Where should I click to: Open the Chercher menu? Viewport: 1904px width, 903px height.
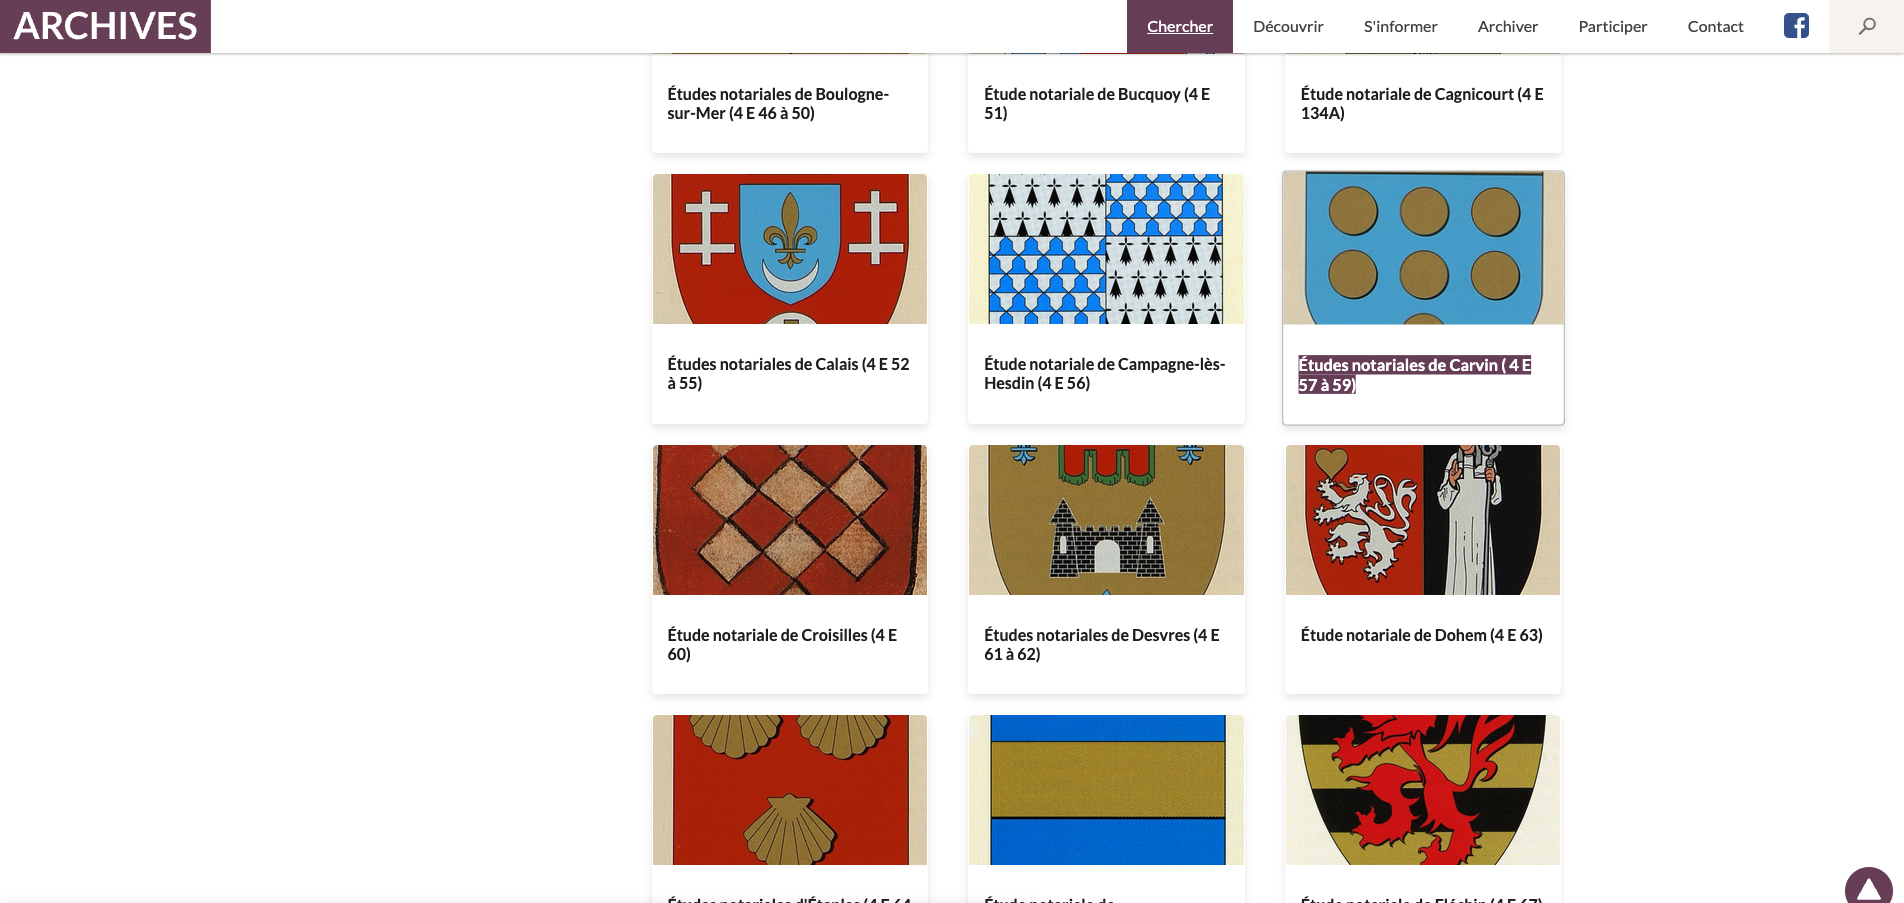1179,27
